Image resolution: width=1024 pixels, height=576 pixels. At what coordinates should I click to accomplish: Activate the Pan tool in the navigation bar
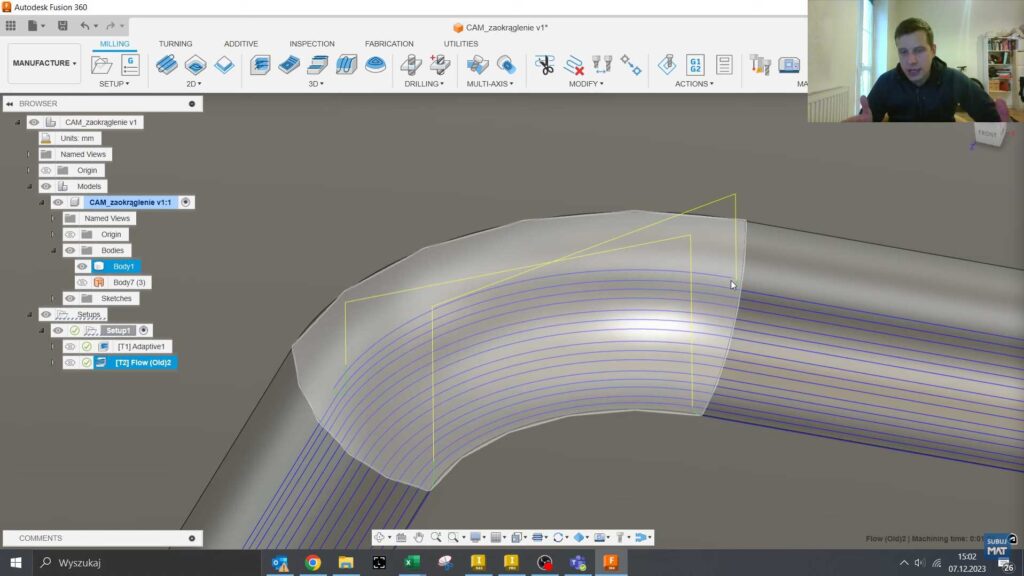[x=418, y=537]
